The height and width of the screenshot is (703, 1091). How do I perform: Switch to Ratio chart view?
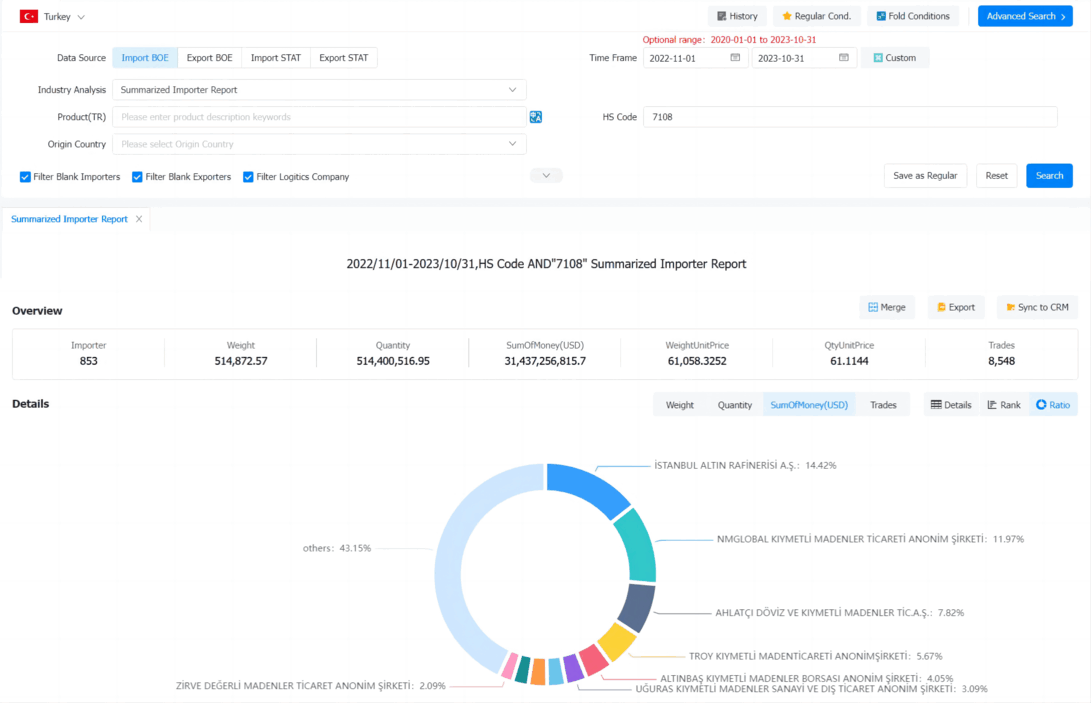pyautogui.click(x=1053, y=404)
